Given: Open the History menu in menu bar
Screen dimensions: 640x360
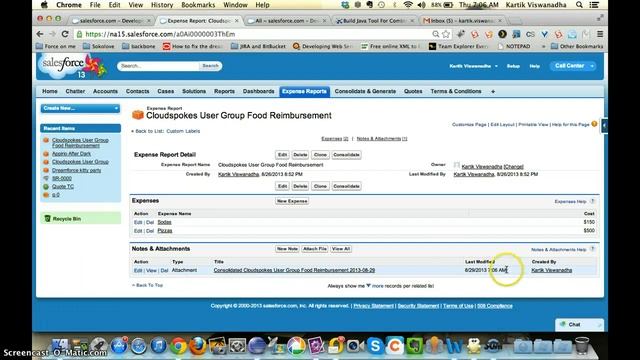Looking at the screenshot, I should [162, 5].
